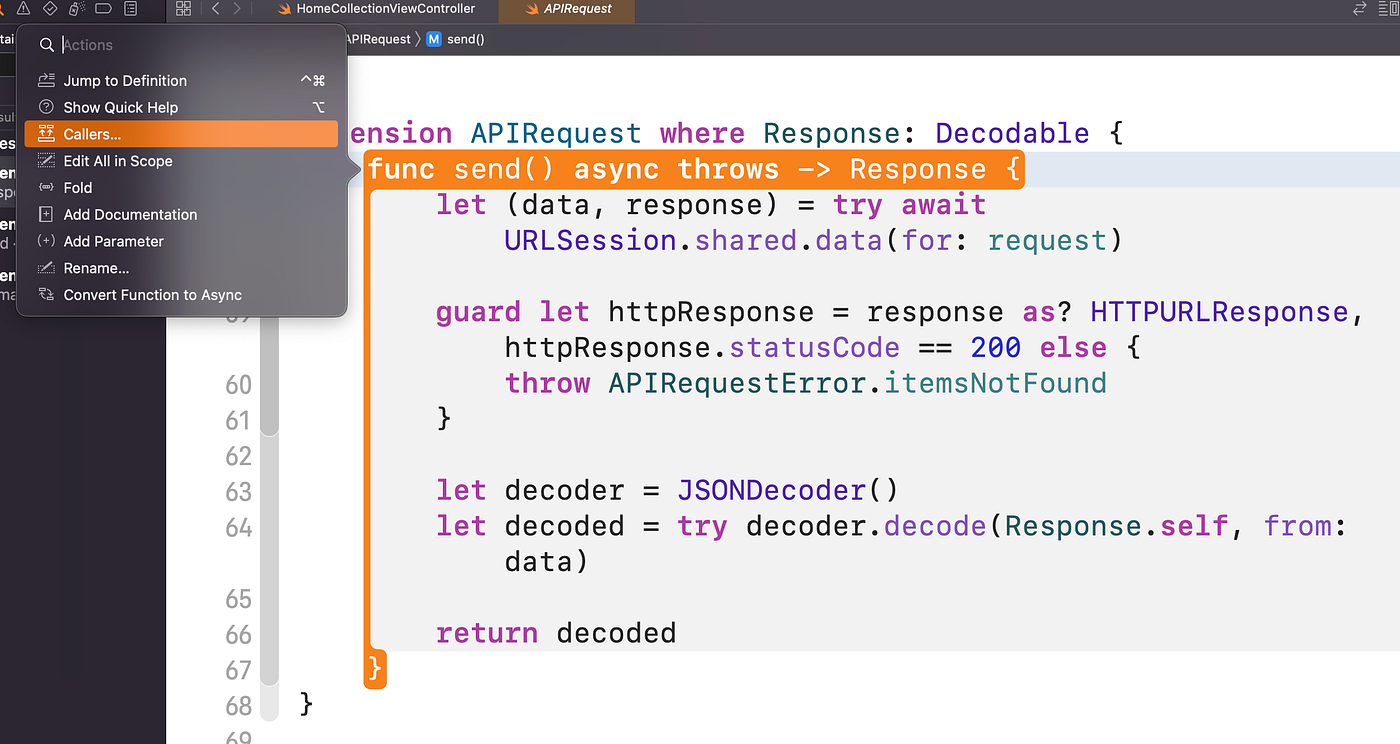Open the breakpoint navigator capsule icon
Screen dimensions: 1400x744
[103, 9]
